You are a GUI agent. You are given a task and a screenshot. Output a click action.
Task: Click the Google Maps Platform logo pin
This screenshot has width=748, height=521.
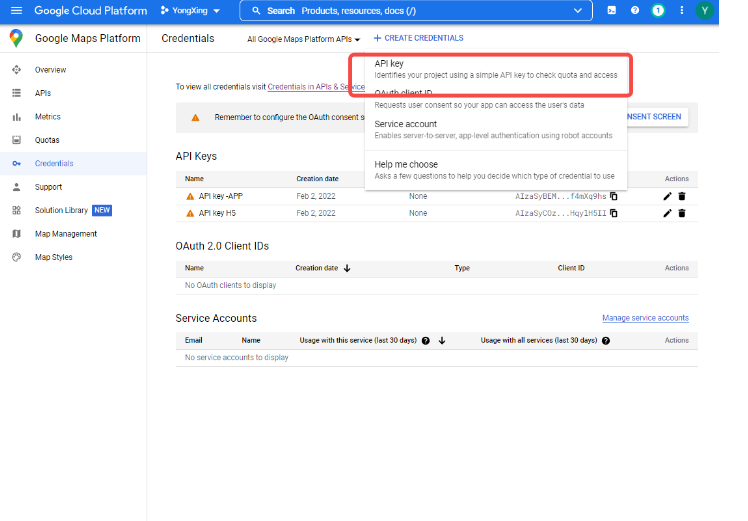16,38
